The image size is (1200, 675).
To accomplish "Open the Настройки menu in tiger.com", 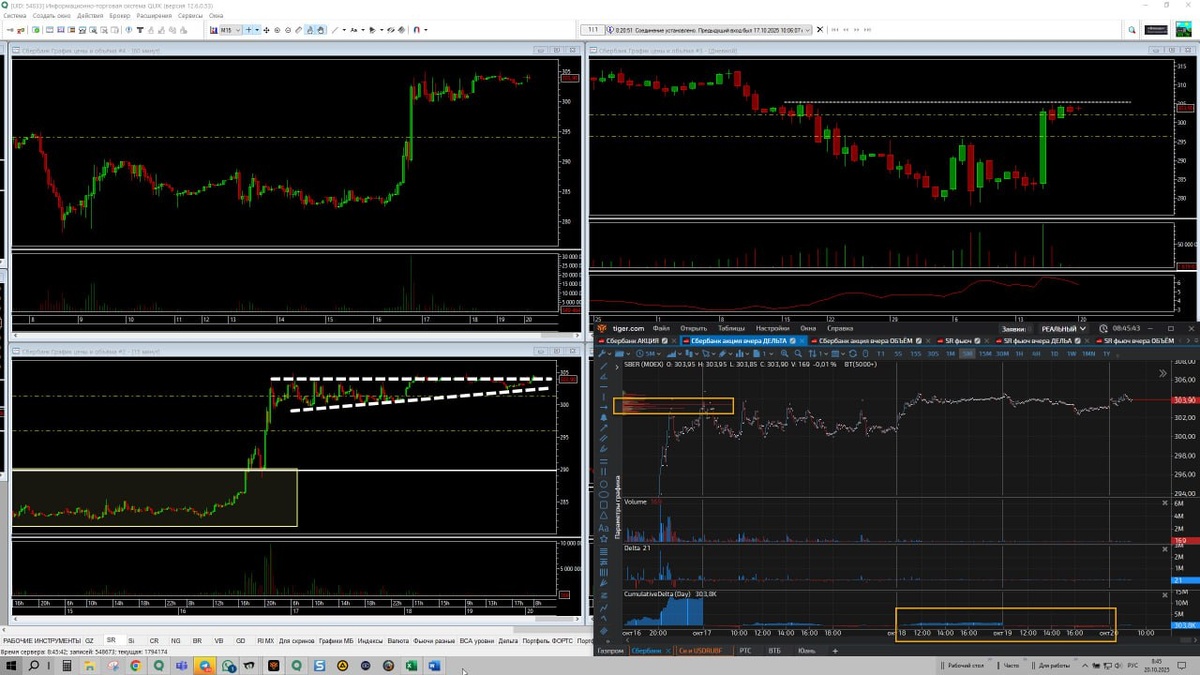I will pos(772,328).
